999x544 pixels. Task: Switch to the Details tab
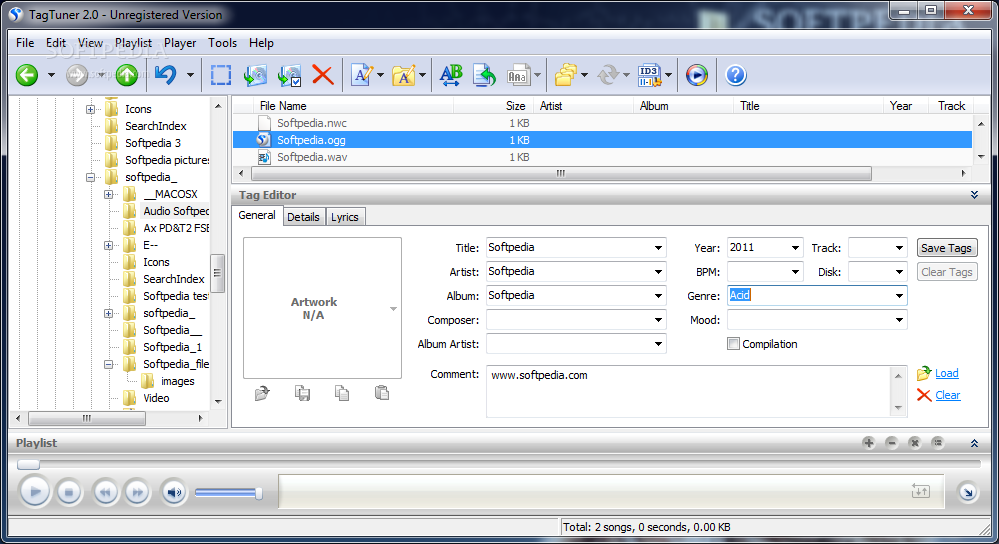click(303, 217)
